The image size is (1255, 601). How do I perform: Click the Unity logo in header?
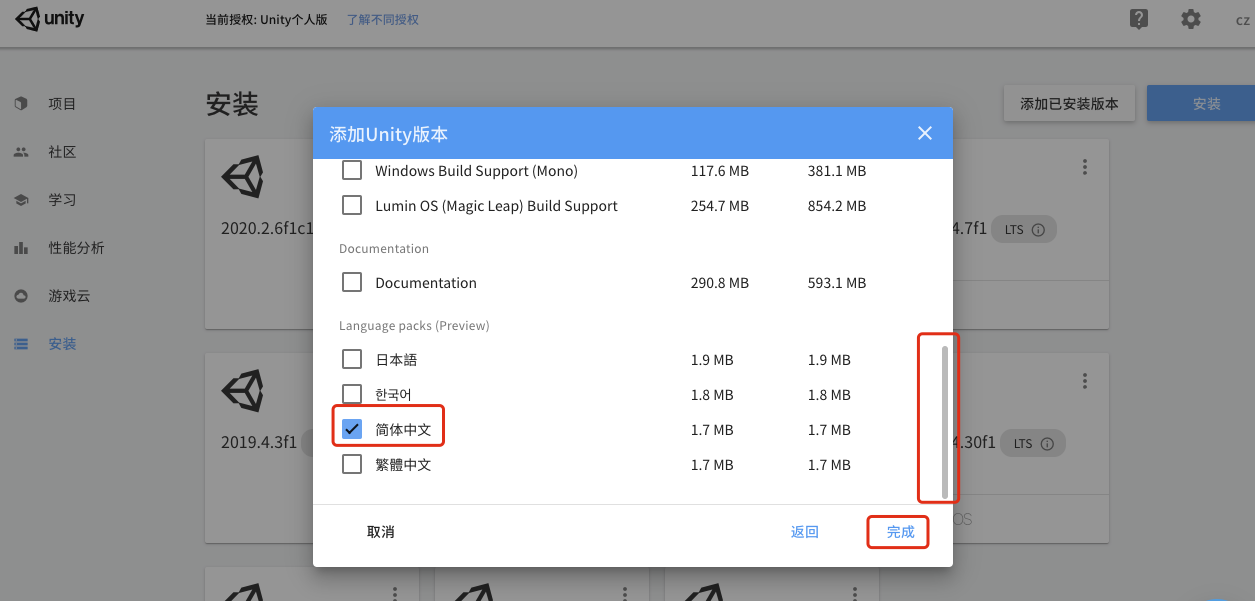pos(50,19)
